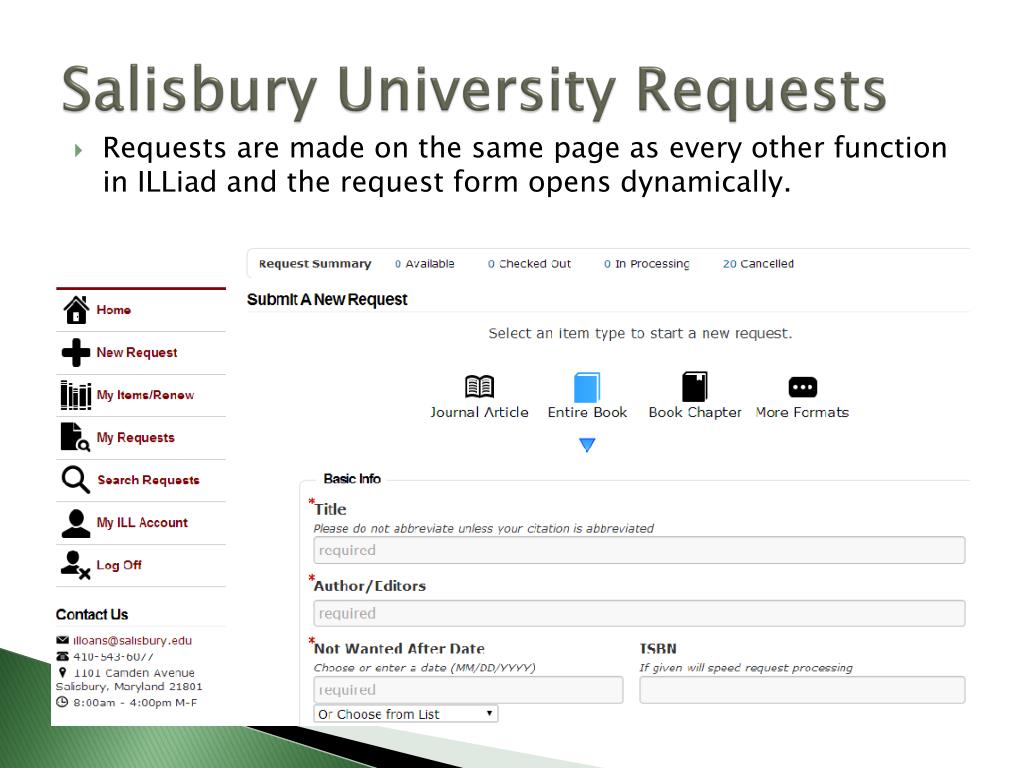Click the blue triangle below Entire Book

coord(587,445)
